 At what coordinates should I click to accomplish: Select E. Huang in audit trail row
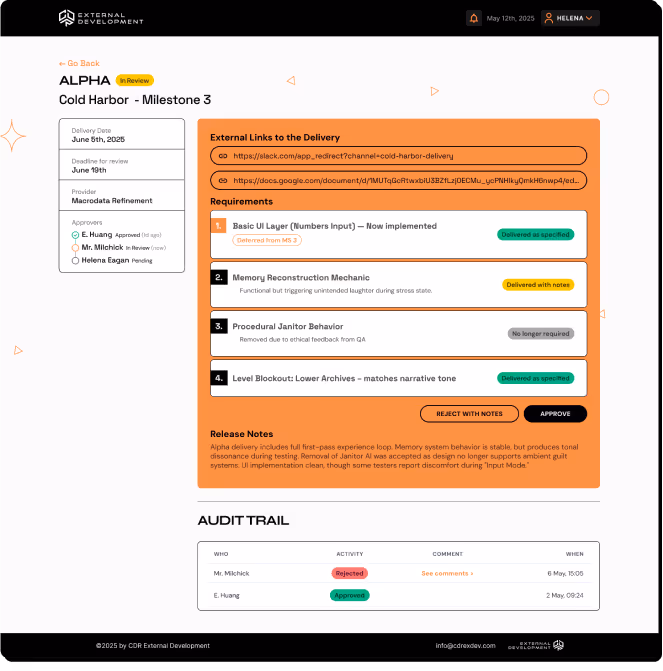point(226,595)
